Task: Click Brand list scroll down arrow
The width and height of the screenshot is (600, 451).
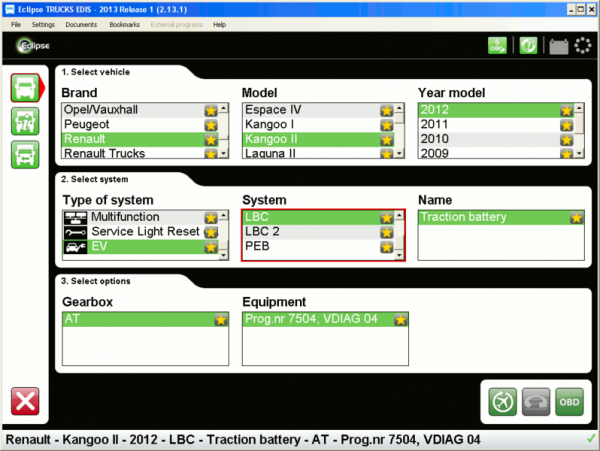Action: point(223,153)
